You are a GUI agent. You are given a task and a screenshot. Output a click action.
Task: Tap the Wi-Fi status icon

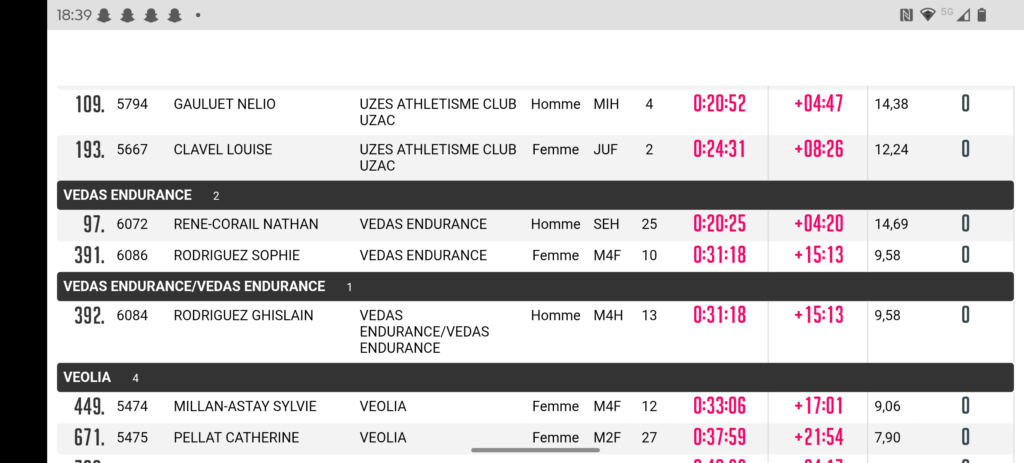pyautogui.click(x=928, y=15)
